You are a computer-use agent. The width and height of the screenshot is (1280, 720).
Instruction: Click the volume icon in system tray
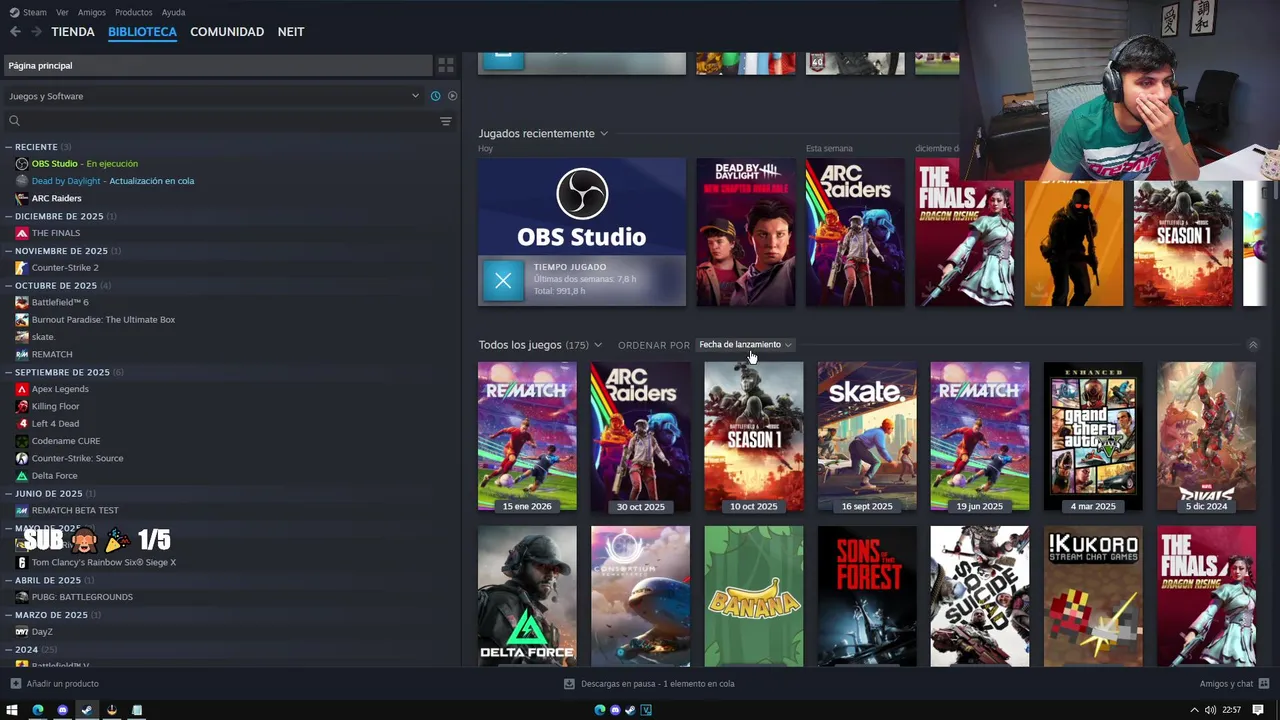click(1210, 710)
